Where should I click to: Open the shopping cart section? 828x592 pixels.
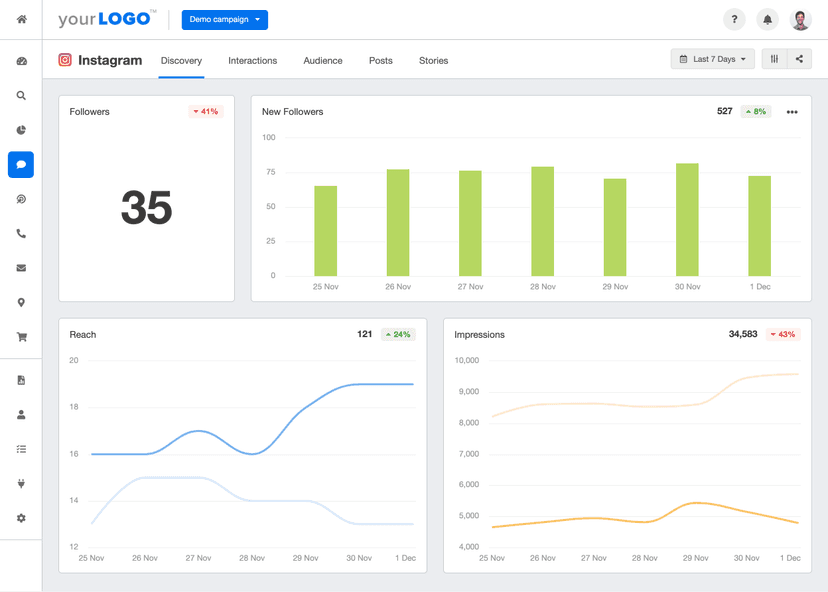[x=21, y=337]
